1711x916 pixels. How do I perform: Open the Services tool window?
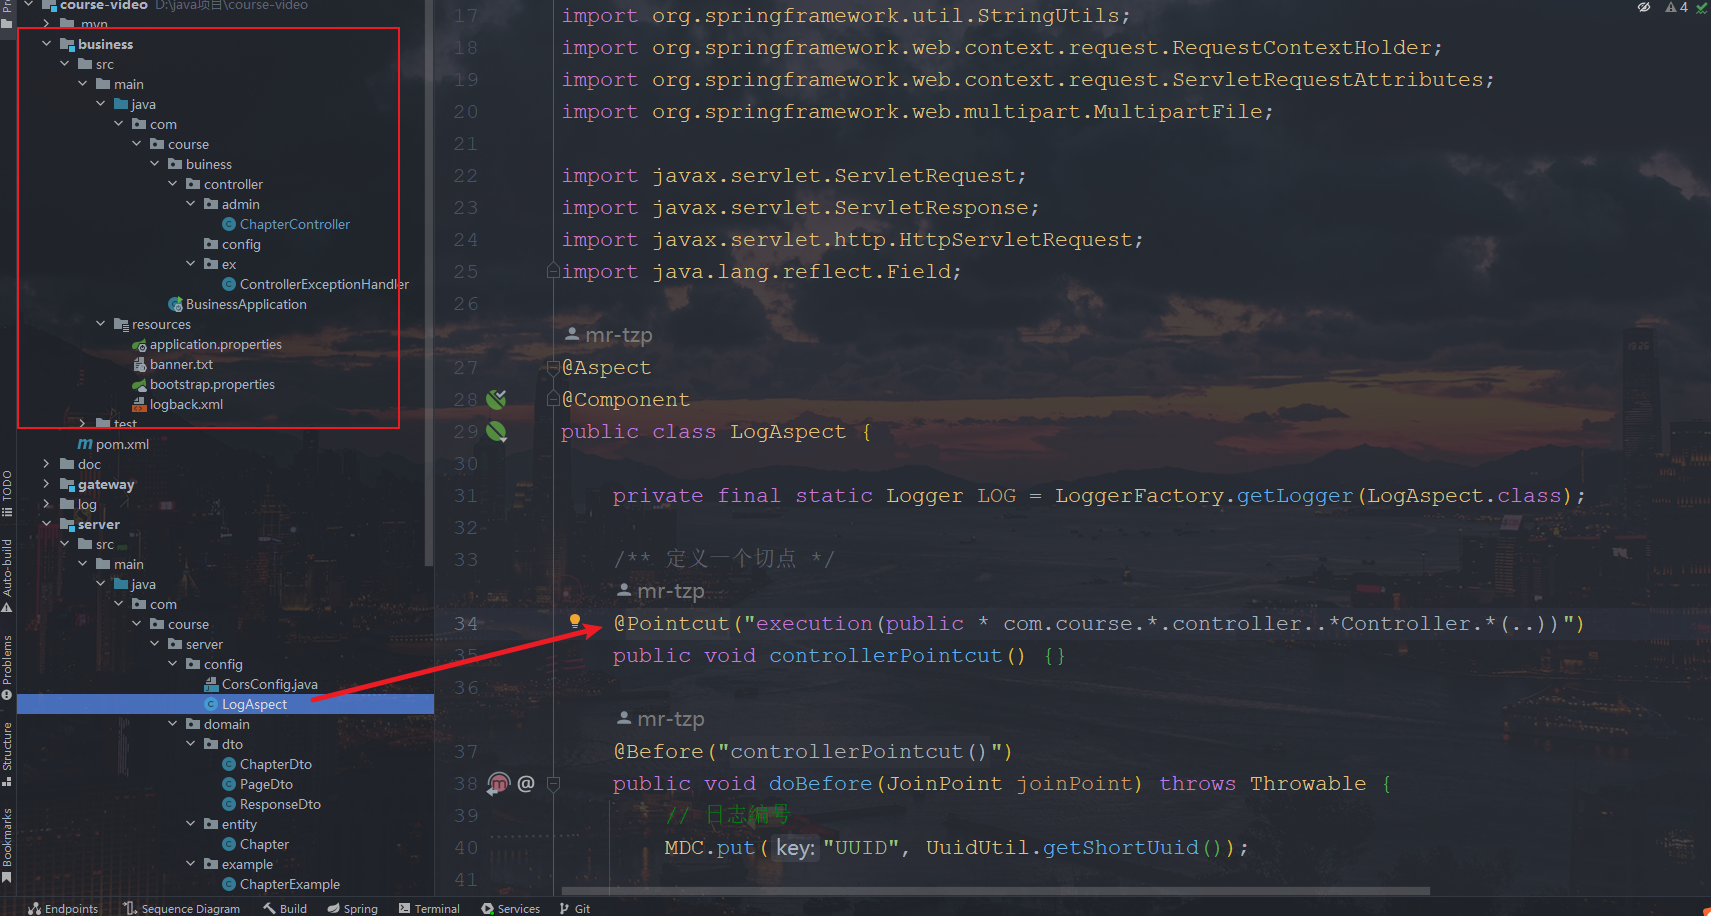(510, 908)
